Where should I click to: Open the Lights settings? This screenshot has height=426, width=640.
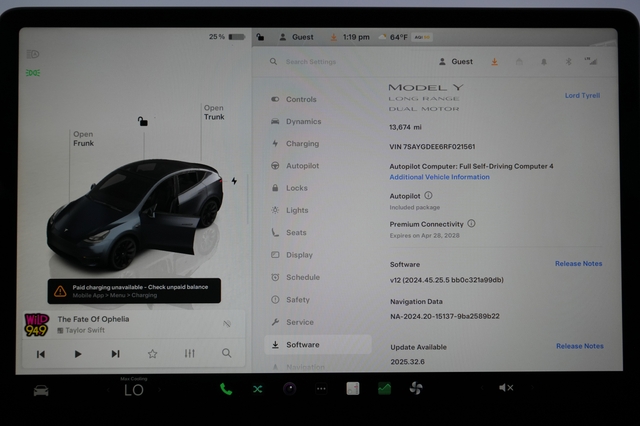tap(297, 210)
